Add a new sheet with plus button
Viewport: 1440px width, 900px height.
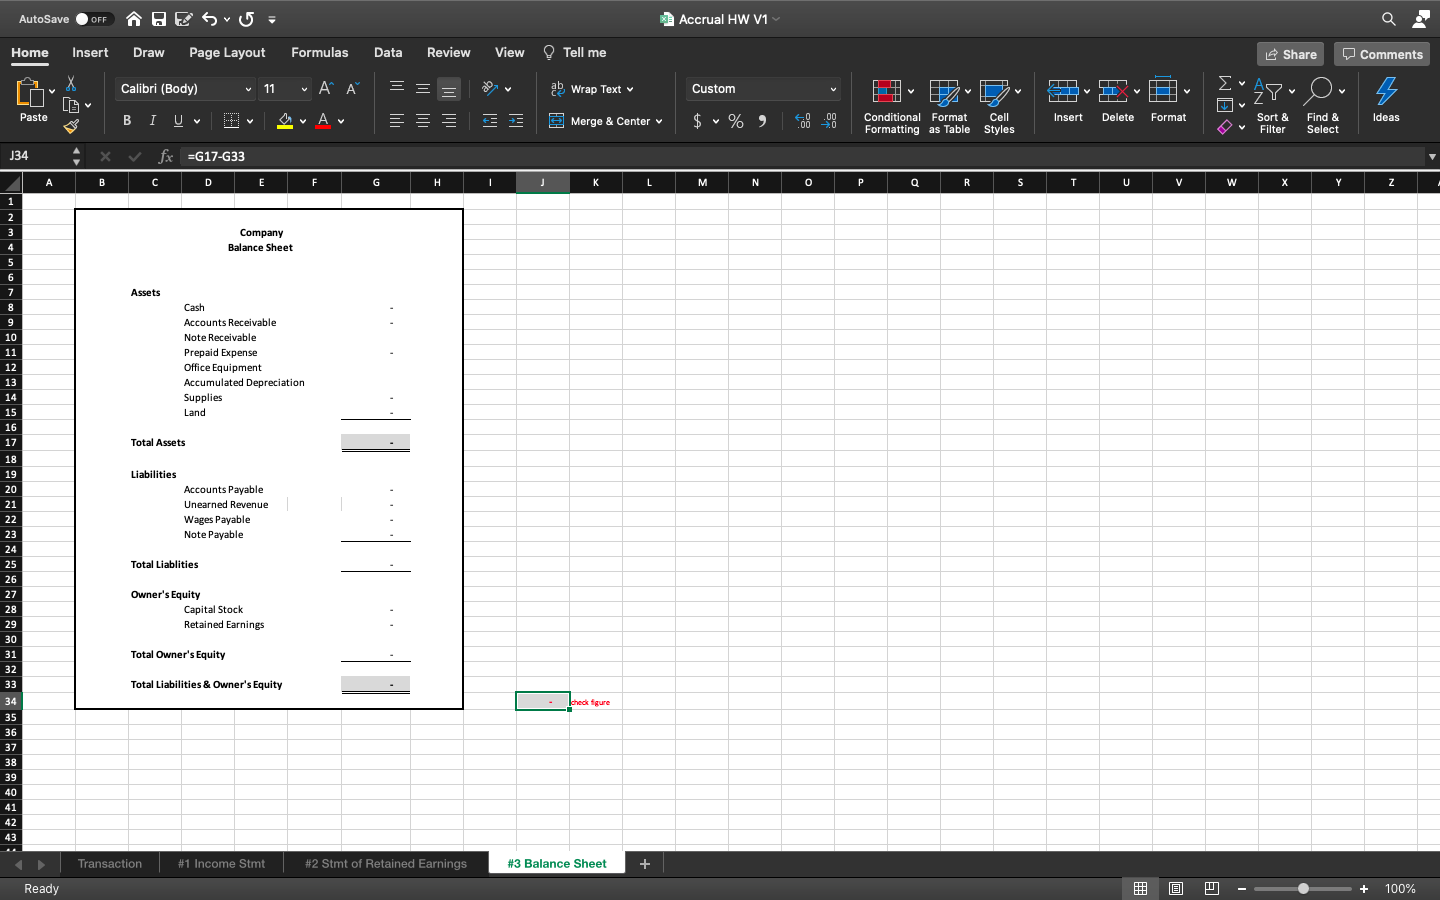point(645,863)
